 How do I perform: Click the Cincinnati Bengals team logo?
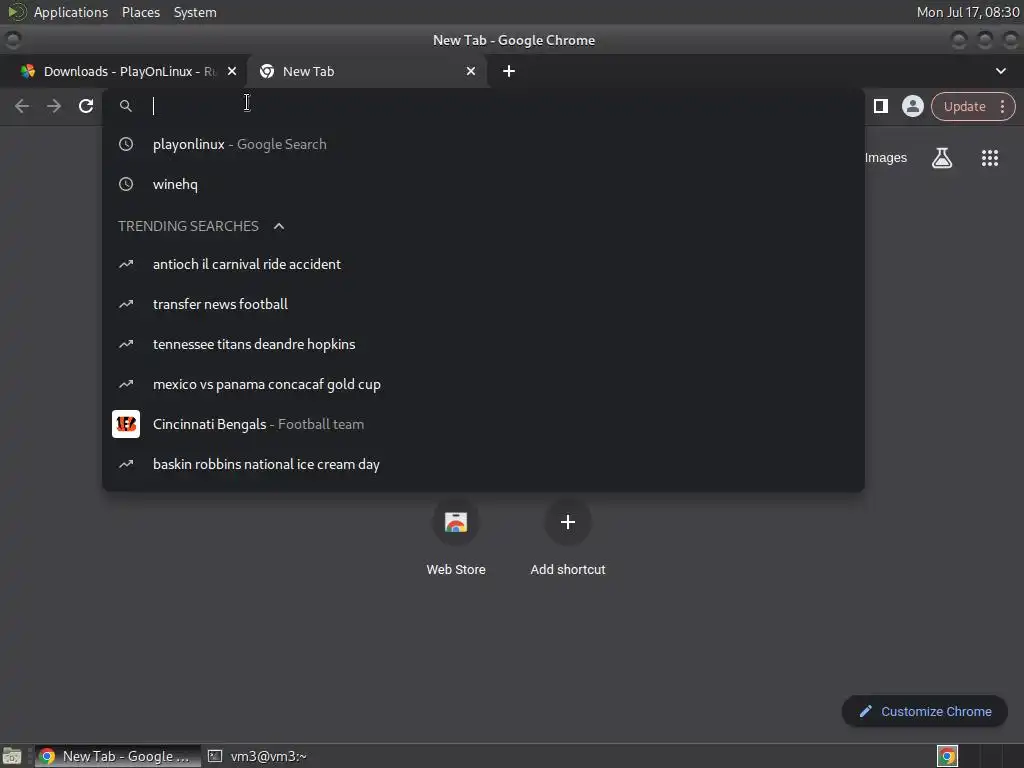tap(126, 424)
